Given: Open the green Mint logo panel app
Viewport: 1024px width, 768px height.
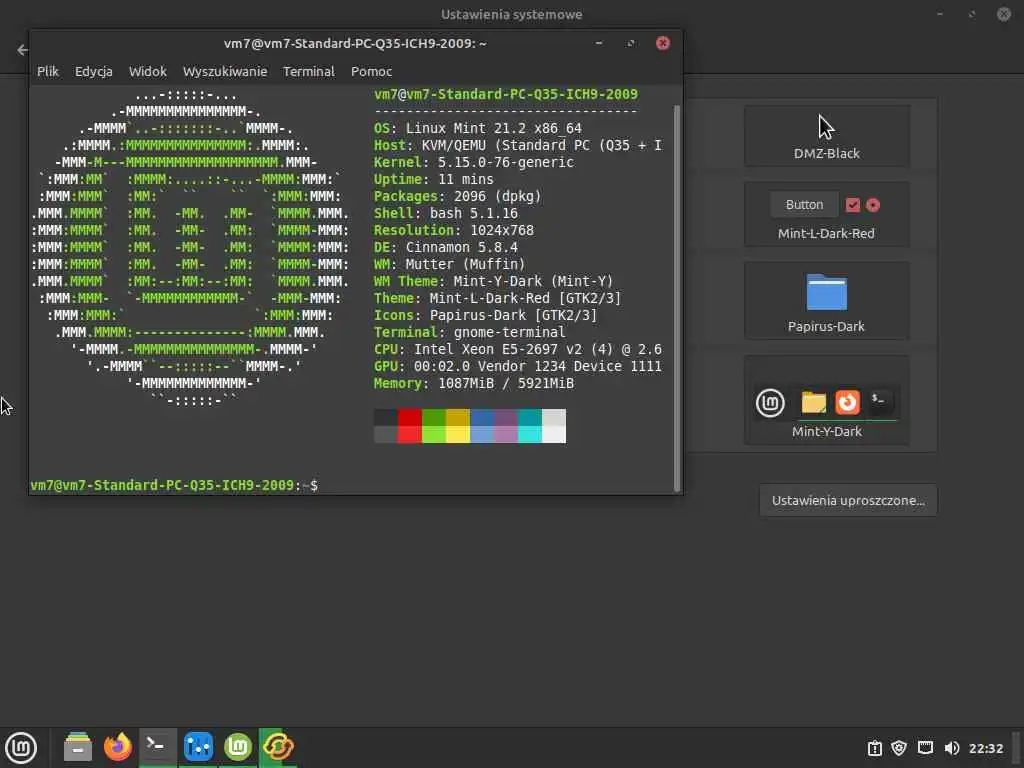Looking at the screenshot, I should [238, 746].
